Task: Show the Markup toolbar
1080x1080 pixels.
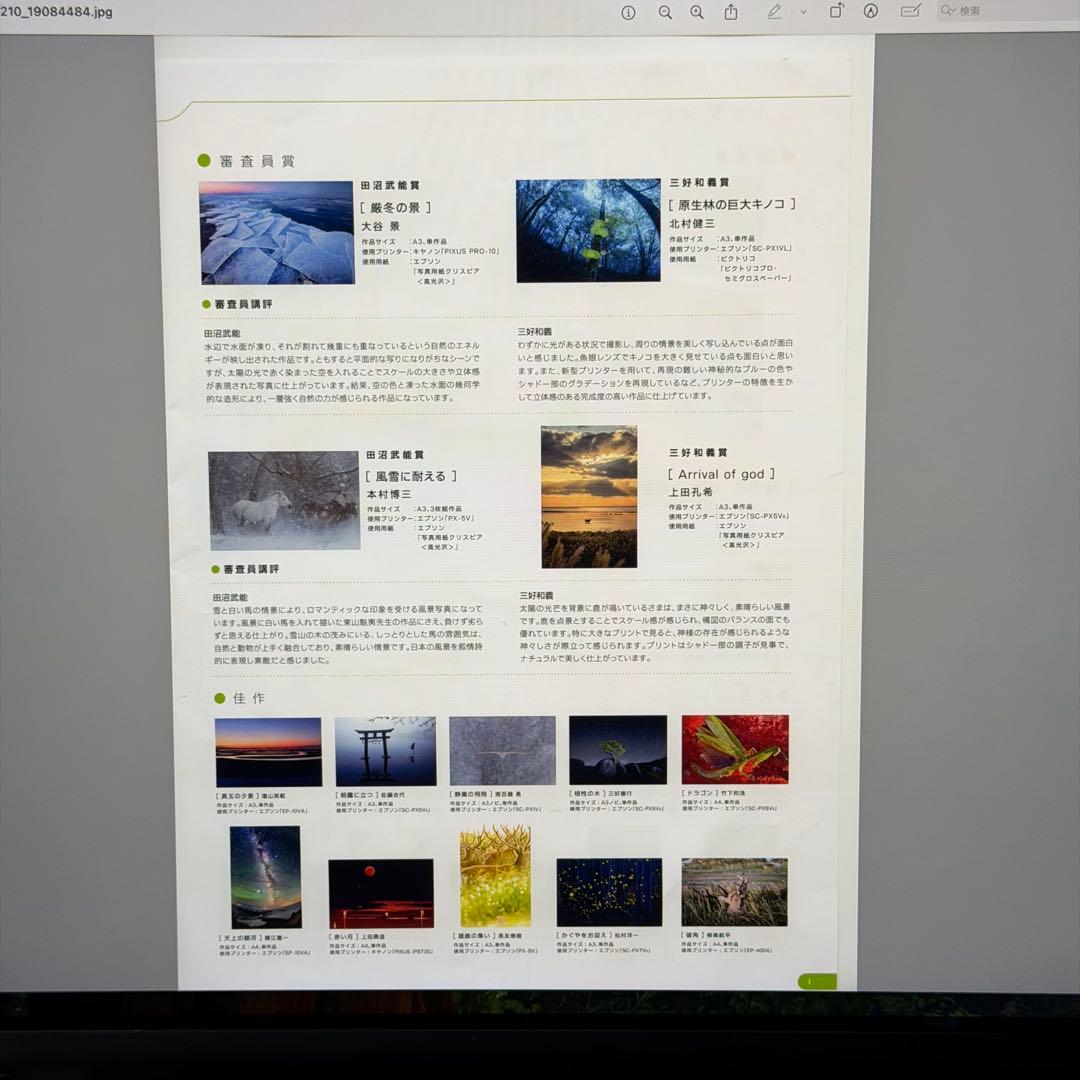Action: (x=871, y=12)
